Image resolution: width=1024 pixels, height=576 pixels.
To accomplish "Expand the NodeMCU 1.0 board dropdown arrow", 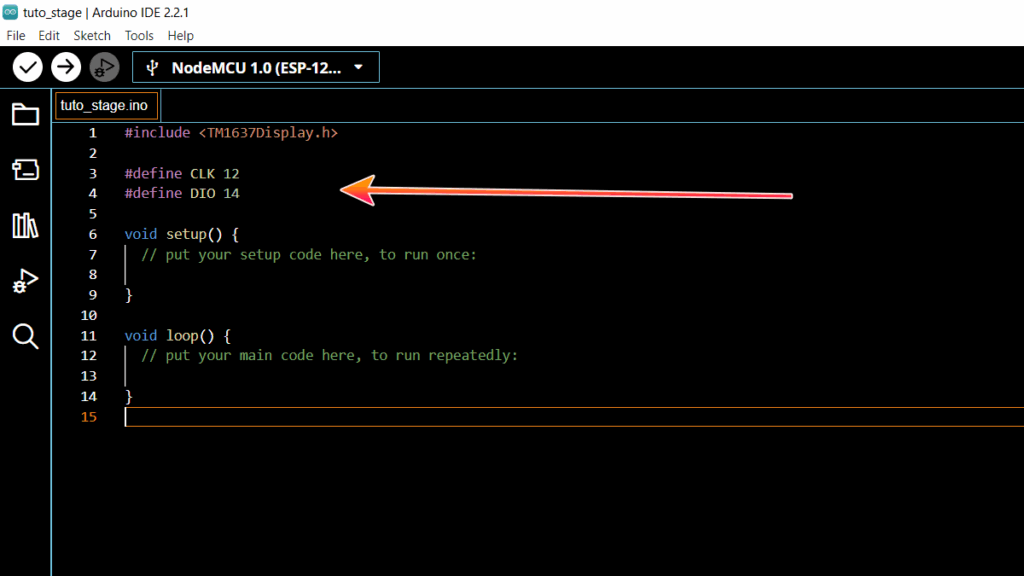I will [x=358, y=67].
